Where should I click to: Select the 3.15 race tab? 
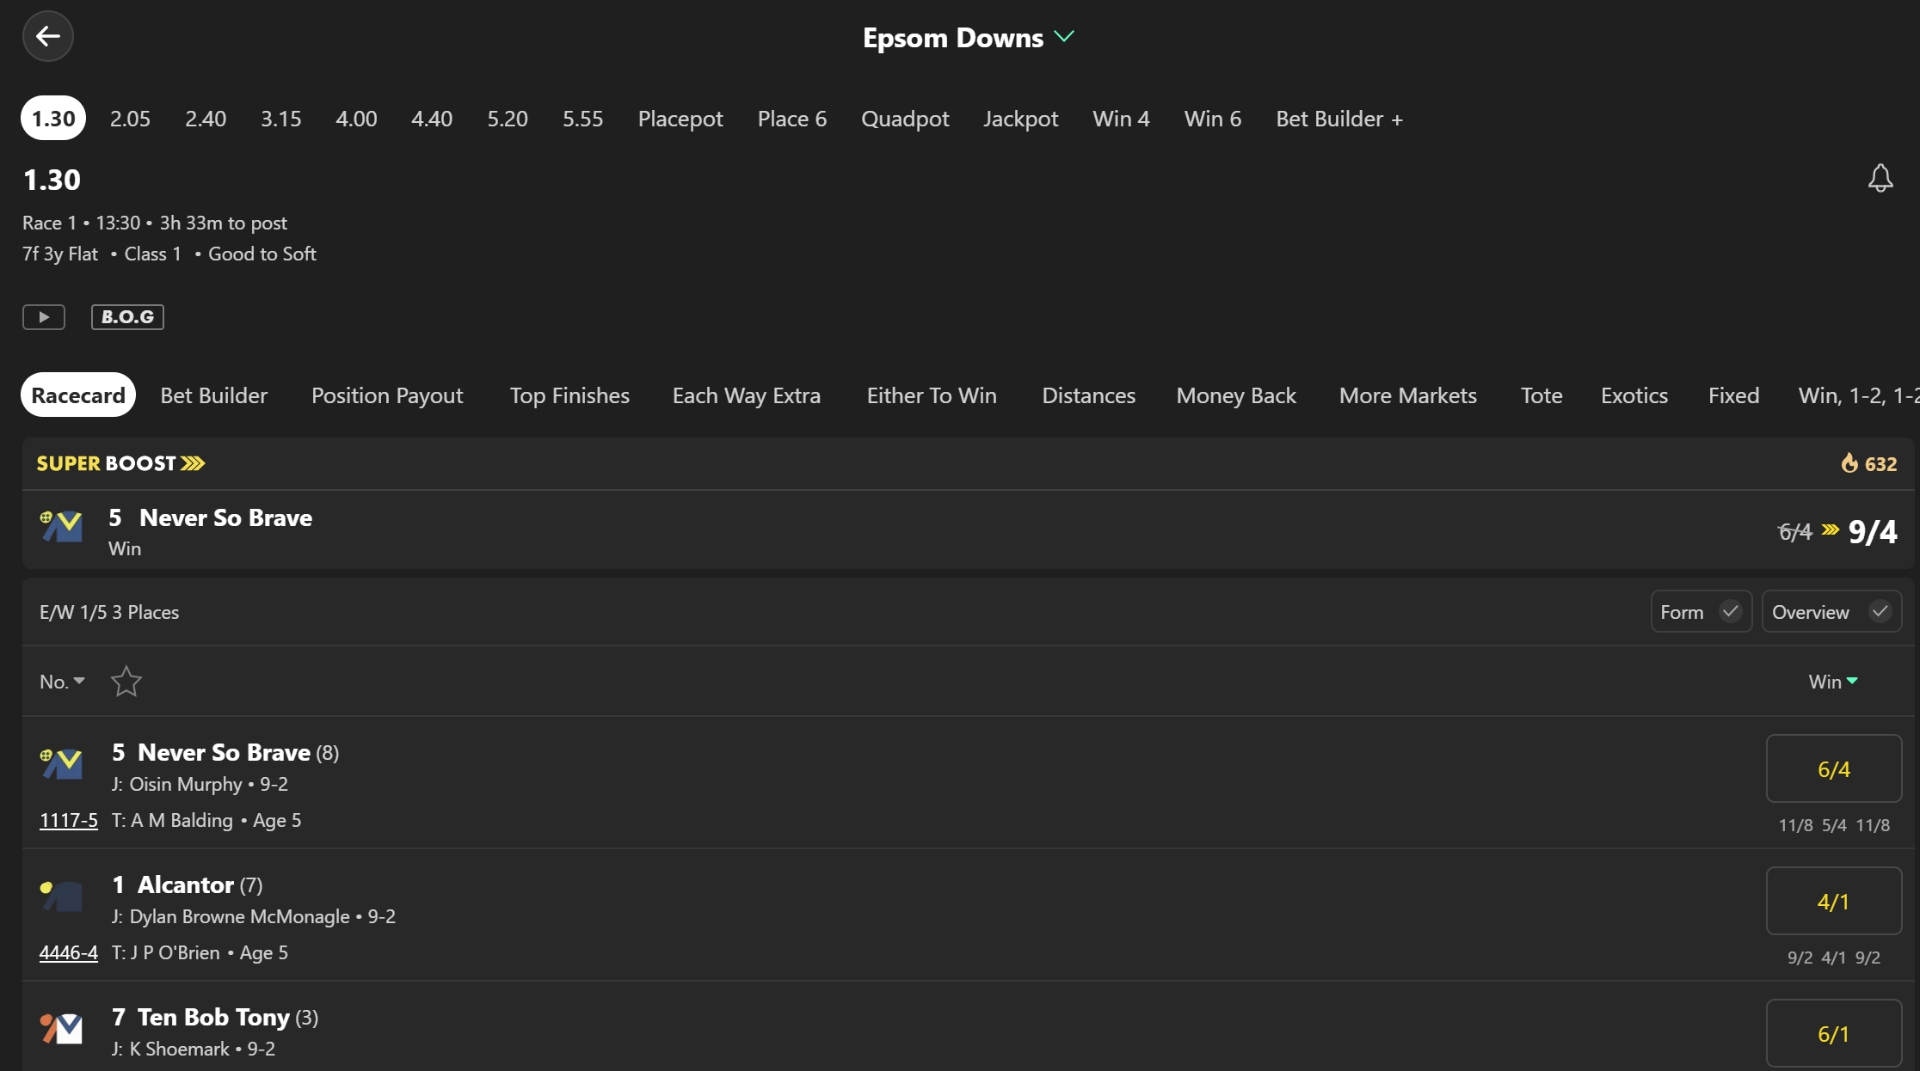tap(281, 118)
